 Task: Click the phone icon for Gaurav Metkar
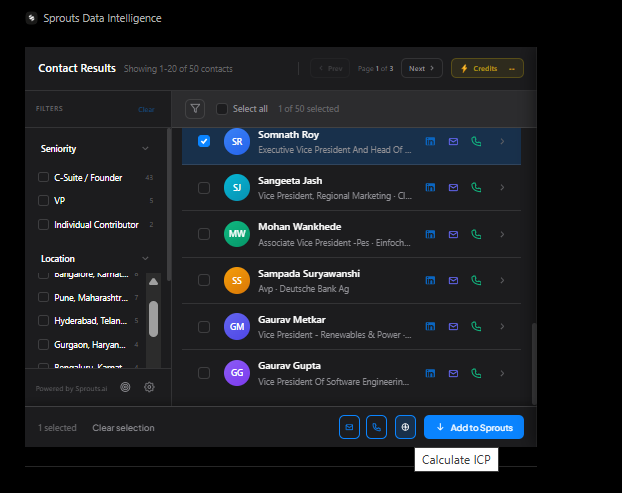tap(476, 326)
